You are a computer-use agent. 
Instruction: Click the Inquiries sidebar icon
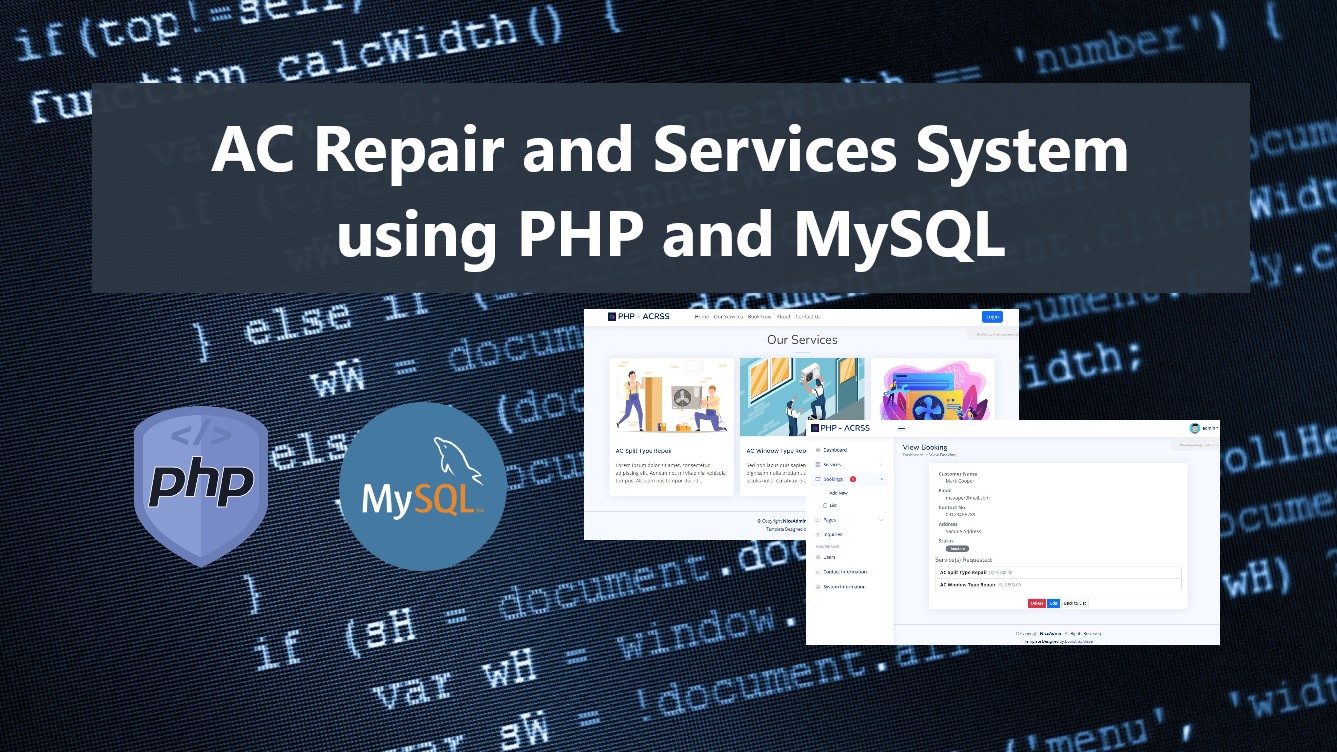[818, 535]
